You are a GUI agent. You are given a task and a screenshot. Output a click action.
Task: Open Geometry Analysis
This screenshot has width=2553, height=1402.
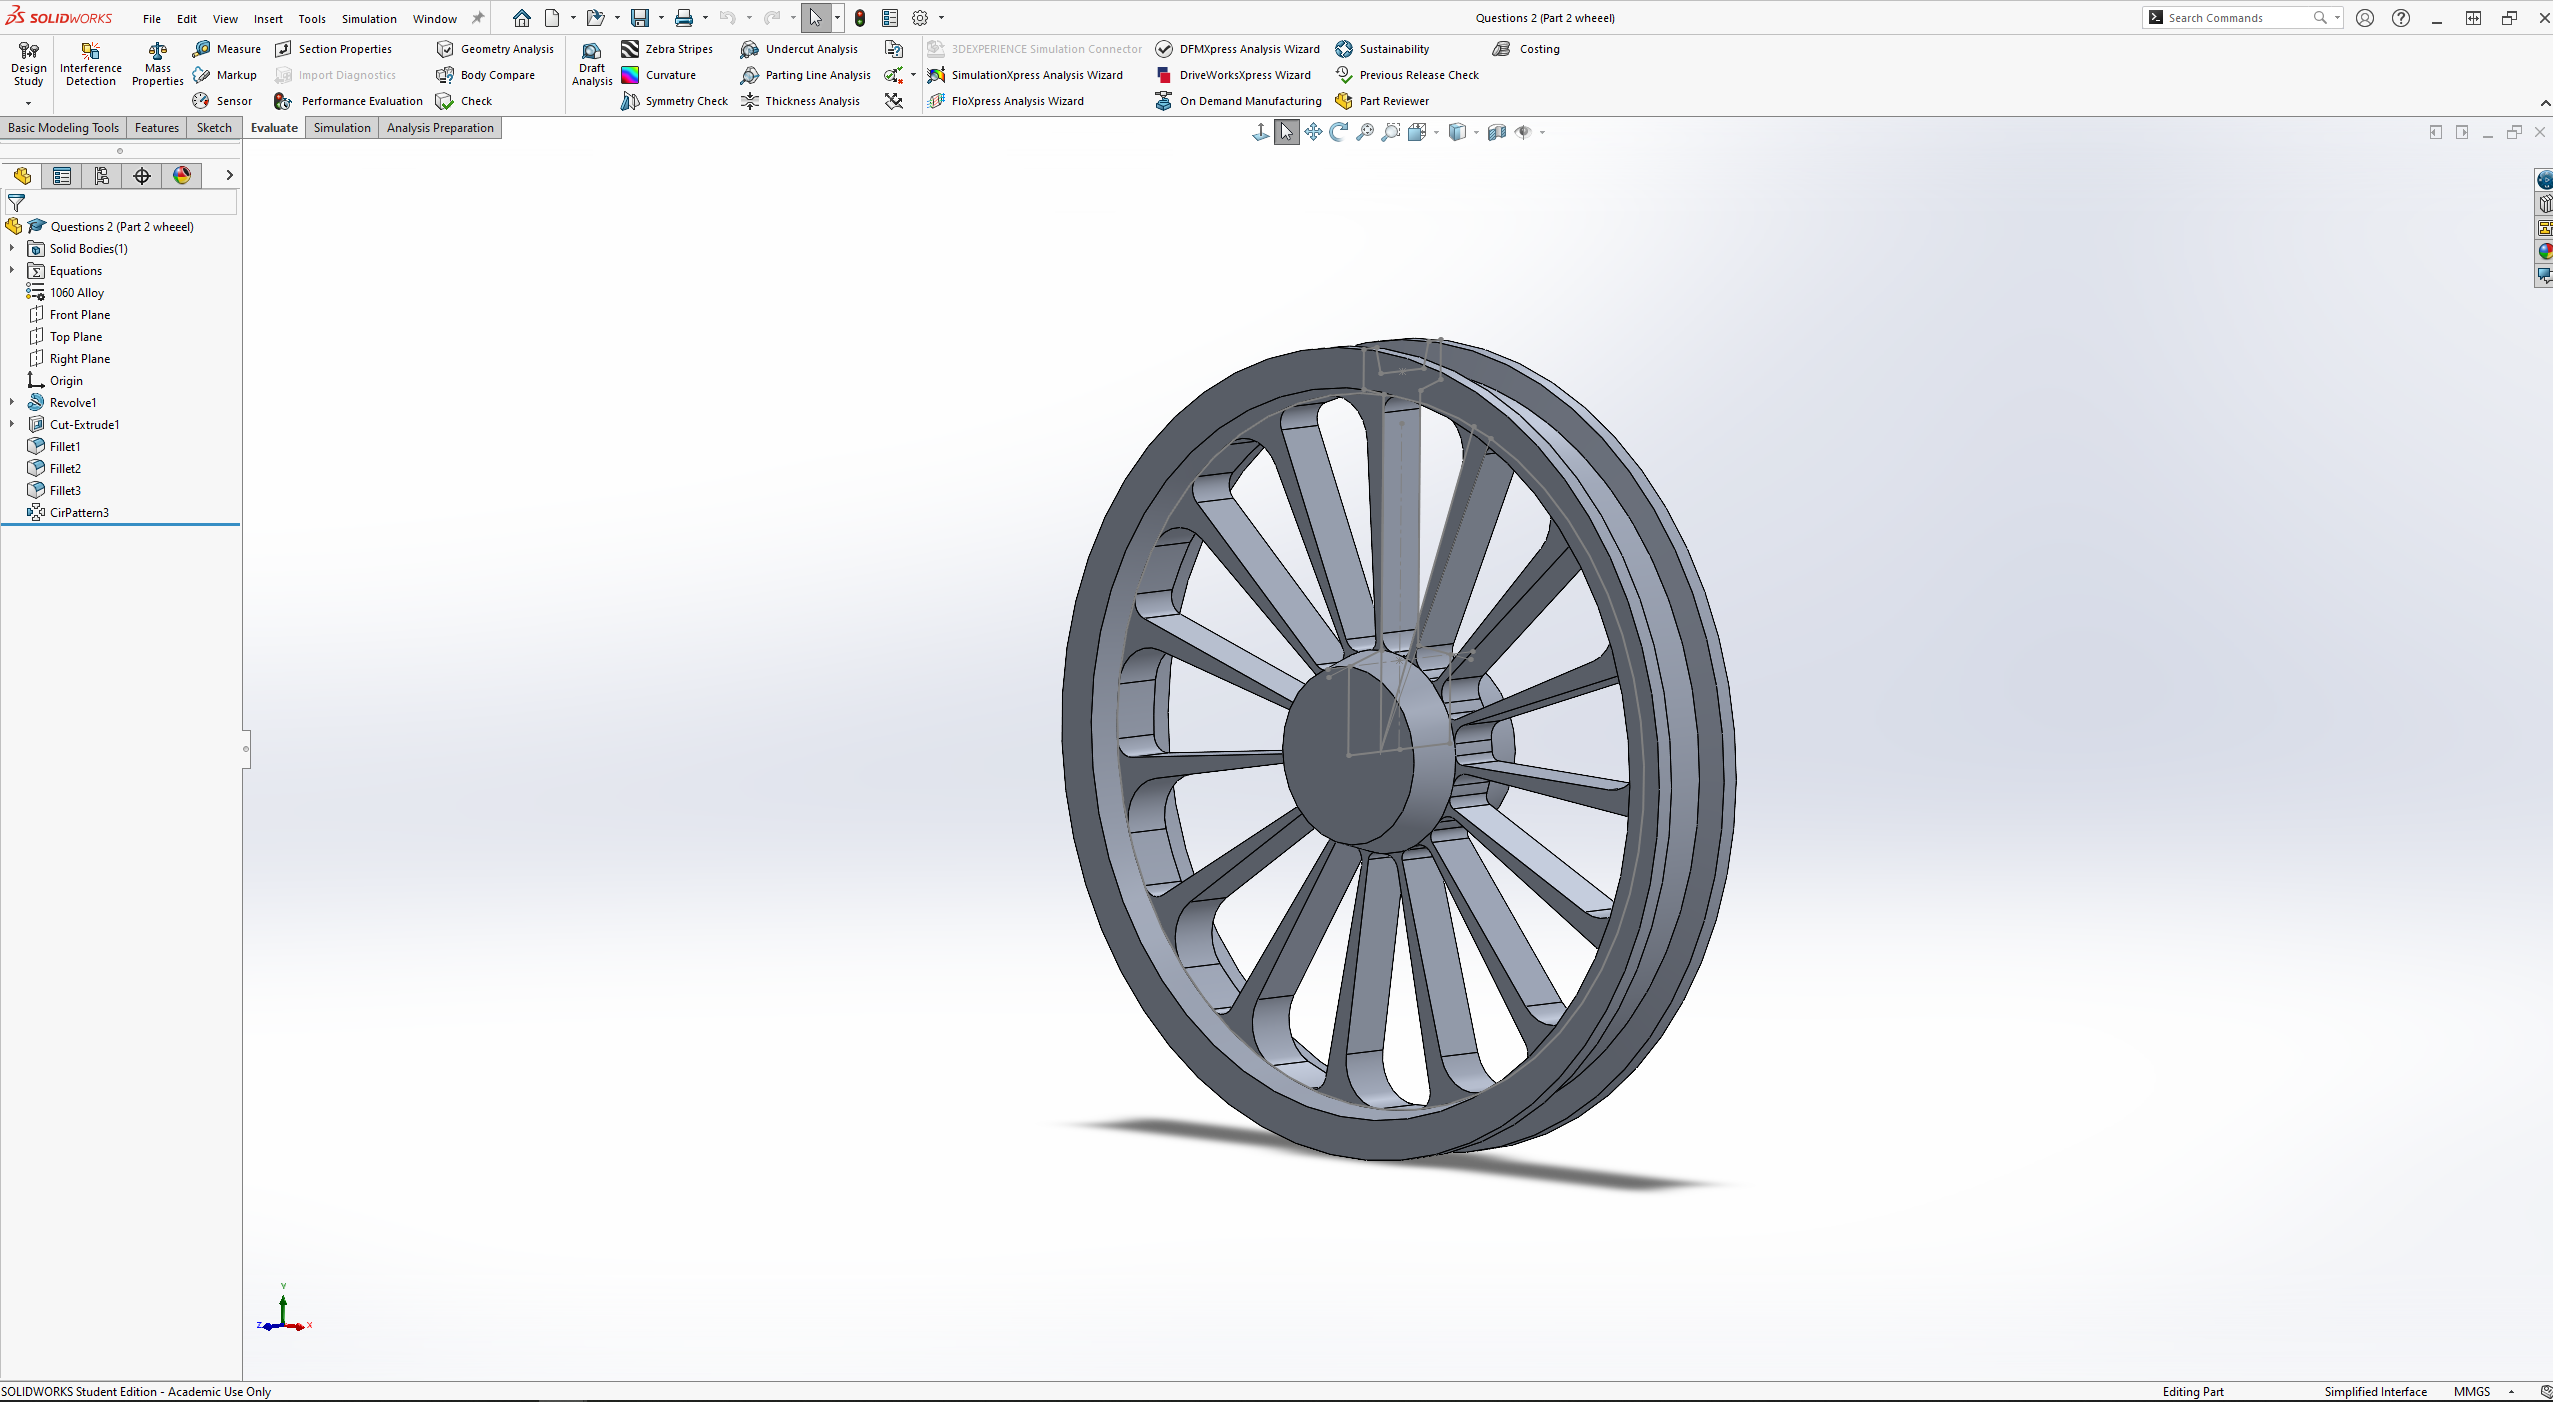(495, 49)
